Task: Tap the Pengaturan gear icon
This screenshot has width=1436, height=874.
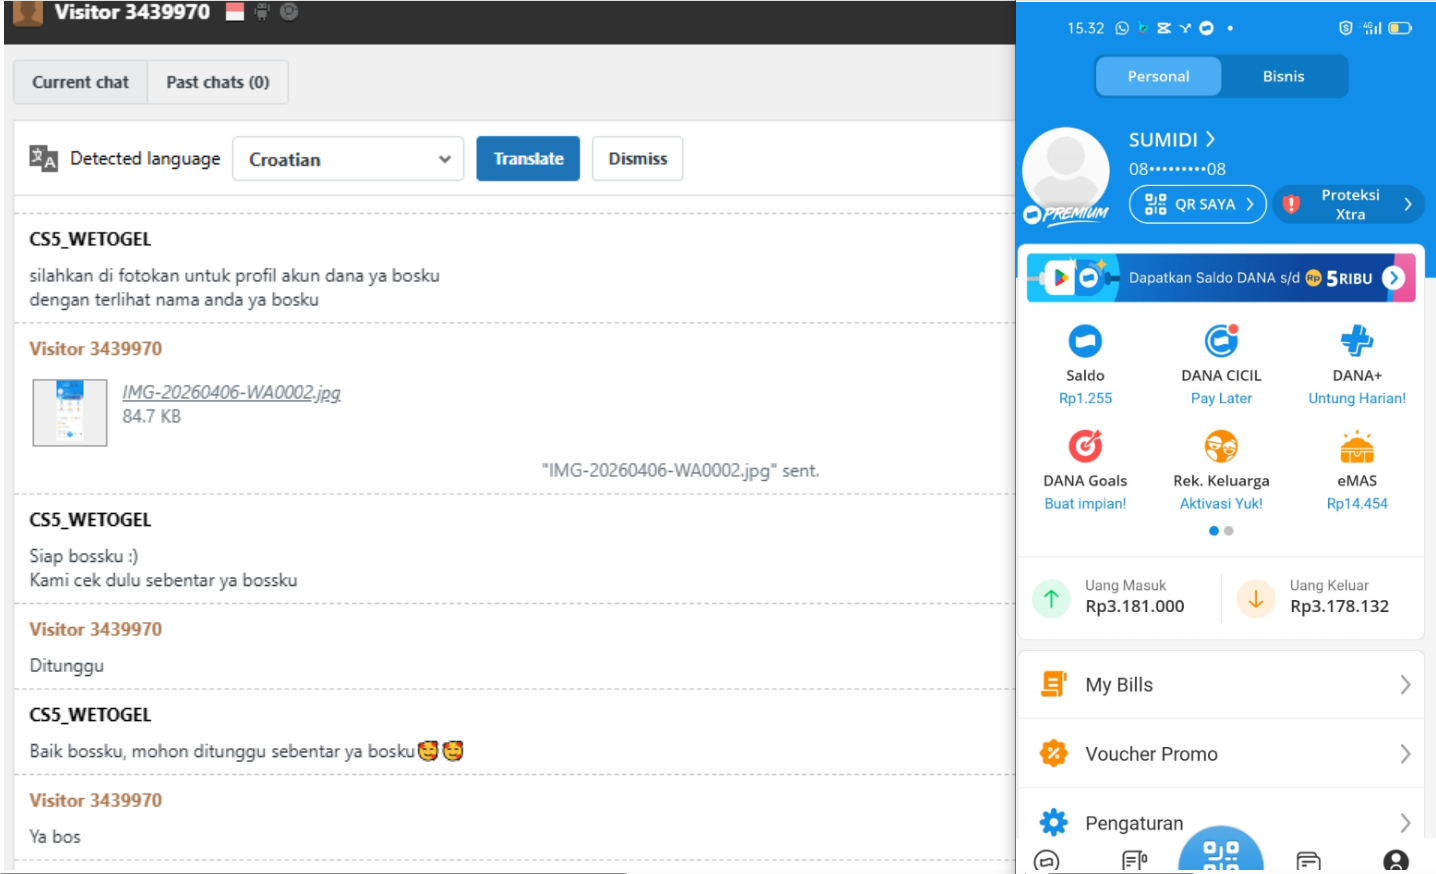Action: [x=1053, y=822]
